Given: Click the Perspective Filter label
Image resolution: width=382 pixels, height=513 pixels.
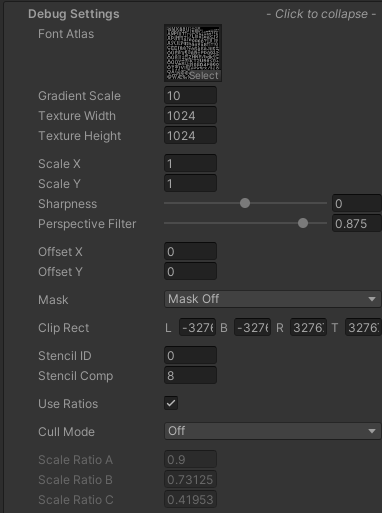Looking at the screenshot, I should click(87, 224).
